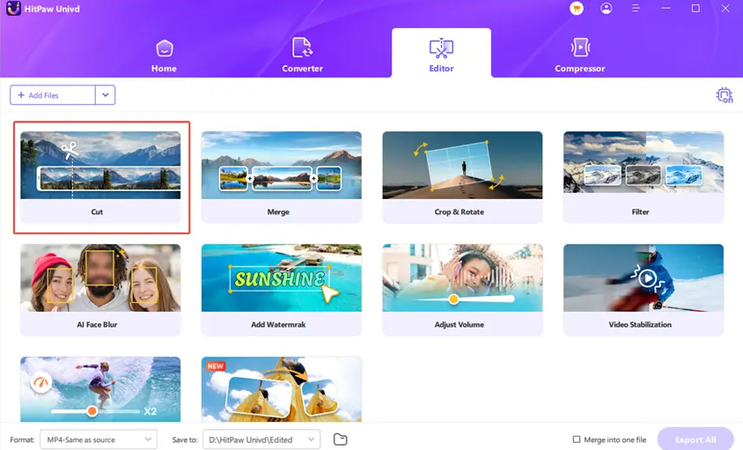The width and height of the screenshot is (743, 450).
Task: Click the HitPaw Univd logo icon
Action: [x=13, y=9]
